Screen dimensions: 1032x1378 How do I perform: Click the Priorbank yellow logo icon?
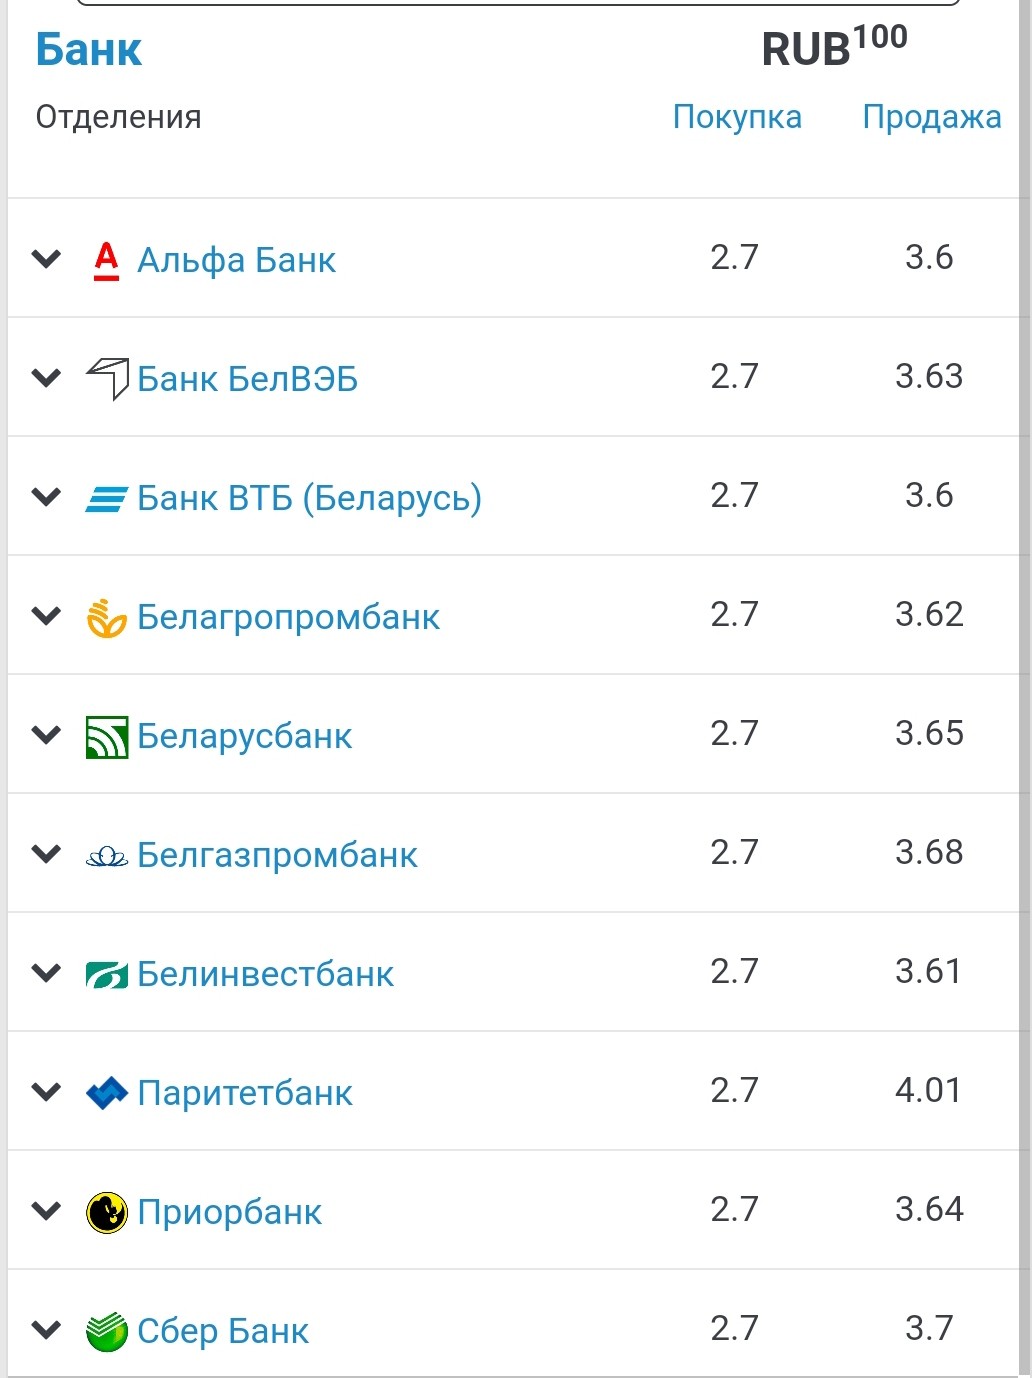(x=107, y=1213)
